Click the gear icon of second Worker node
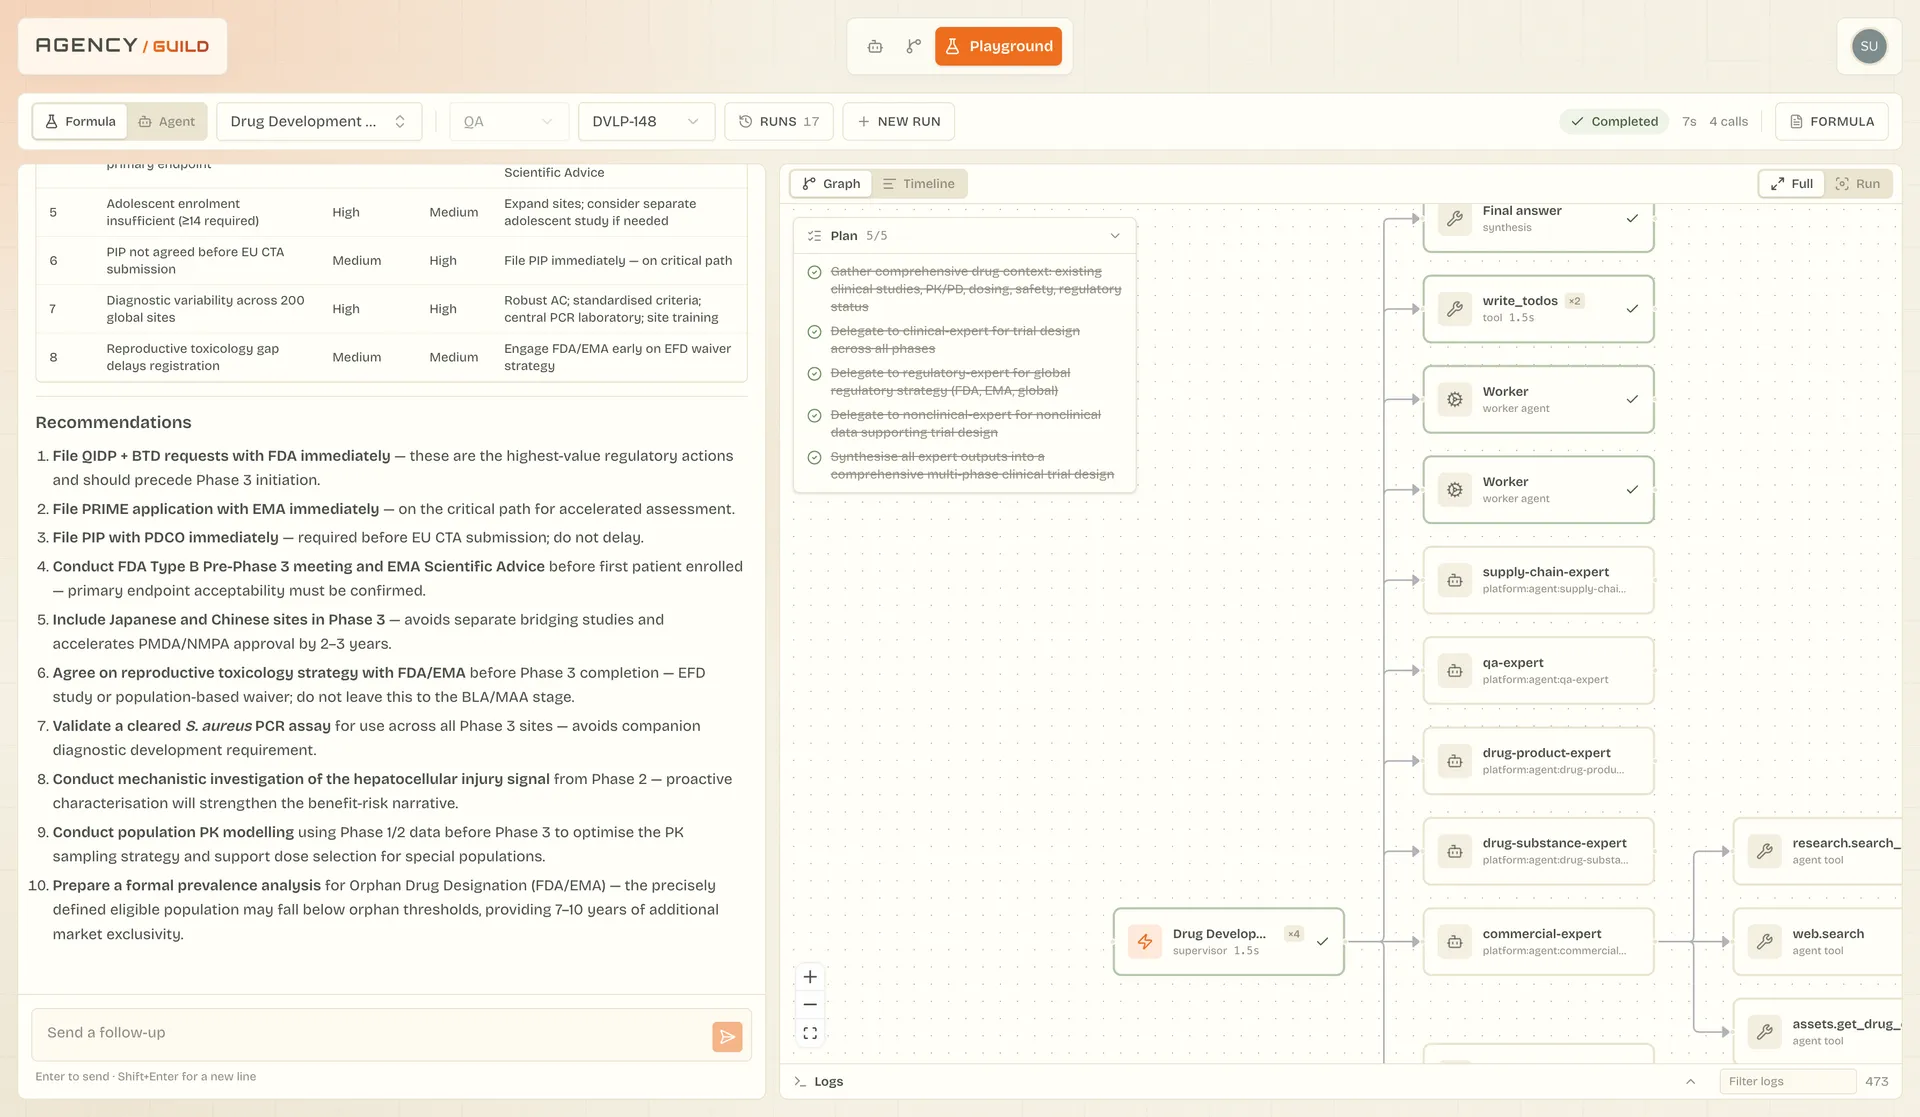Viewport: 1920px width, 1117px height. click(x=1455, y=490)
